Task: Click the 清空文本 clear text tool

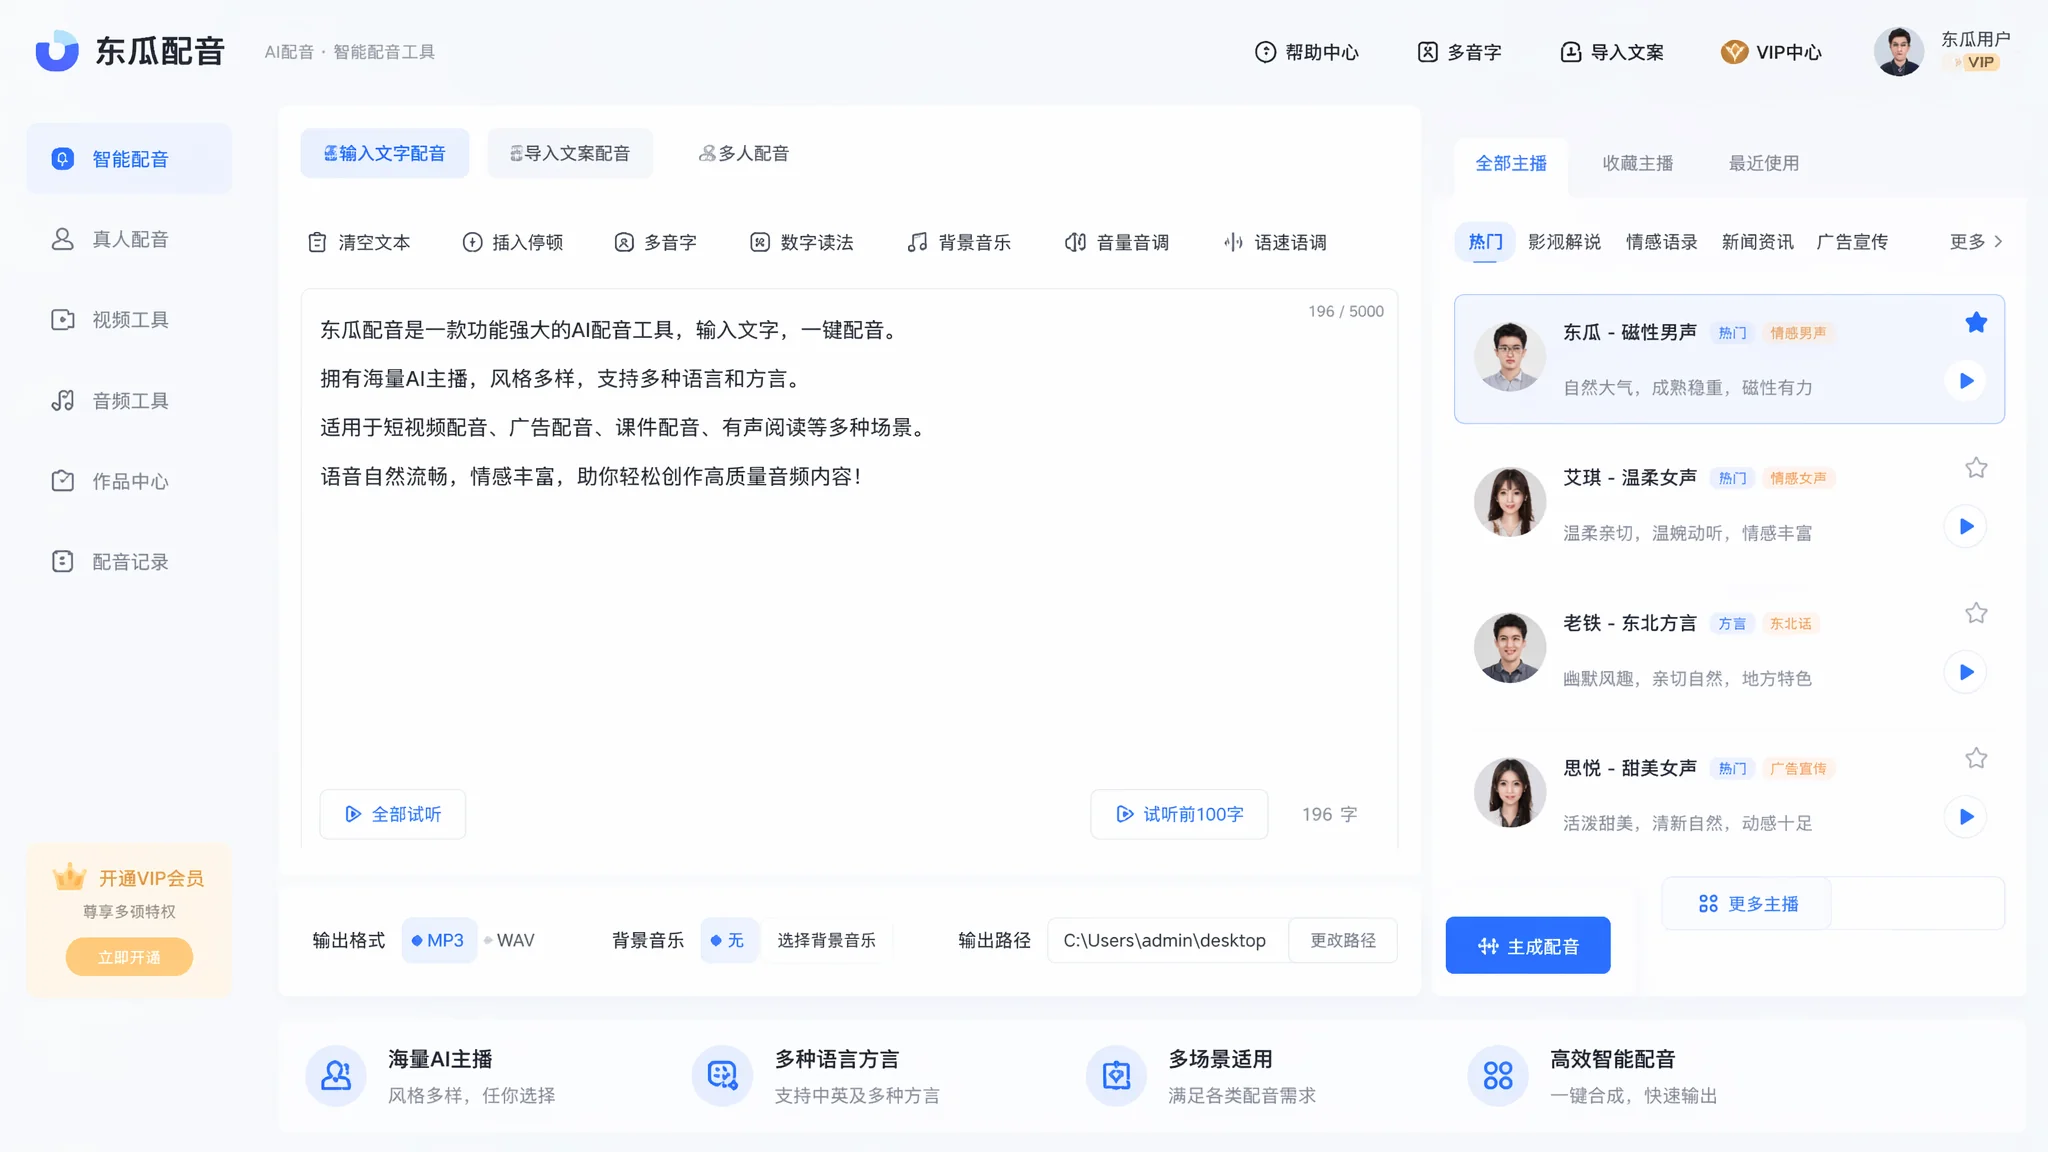Action: click(358, 242)
